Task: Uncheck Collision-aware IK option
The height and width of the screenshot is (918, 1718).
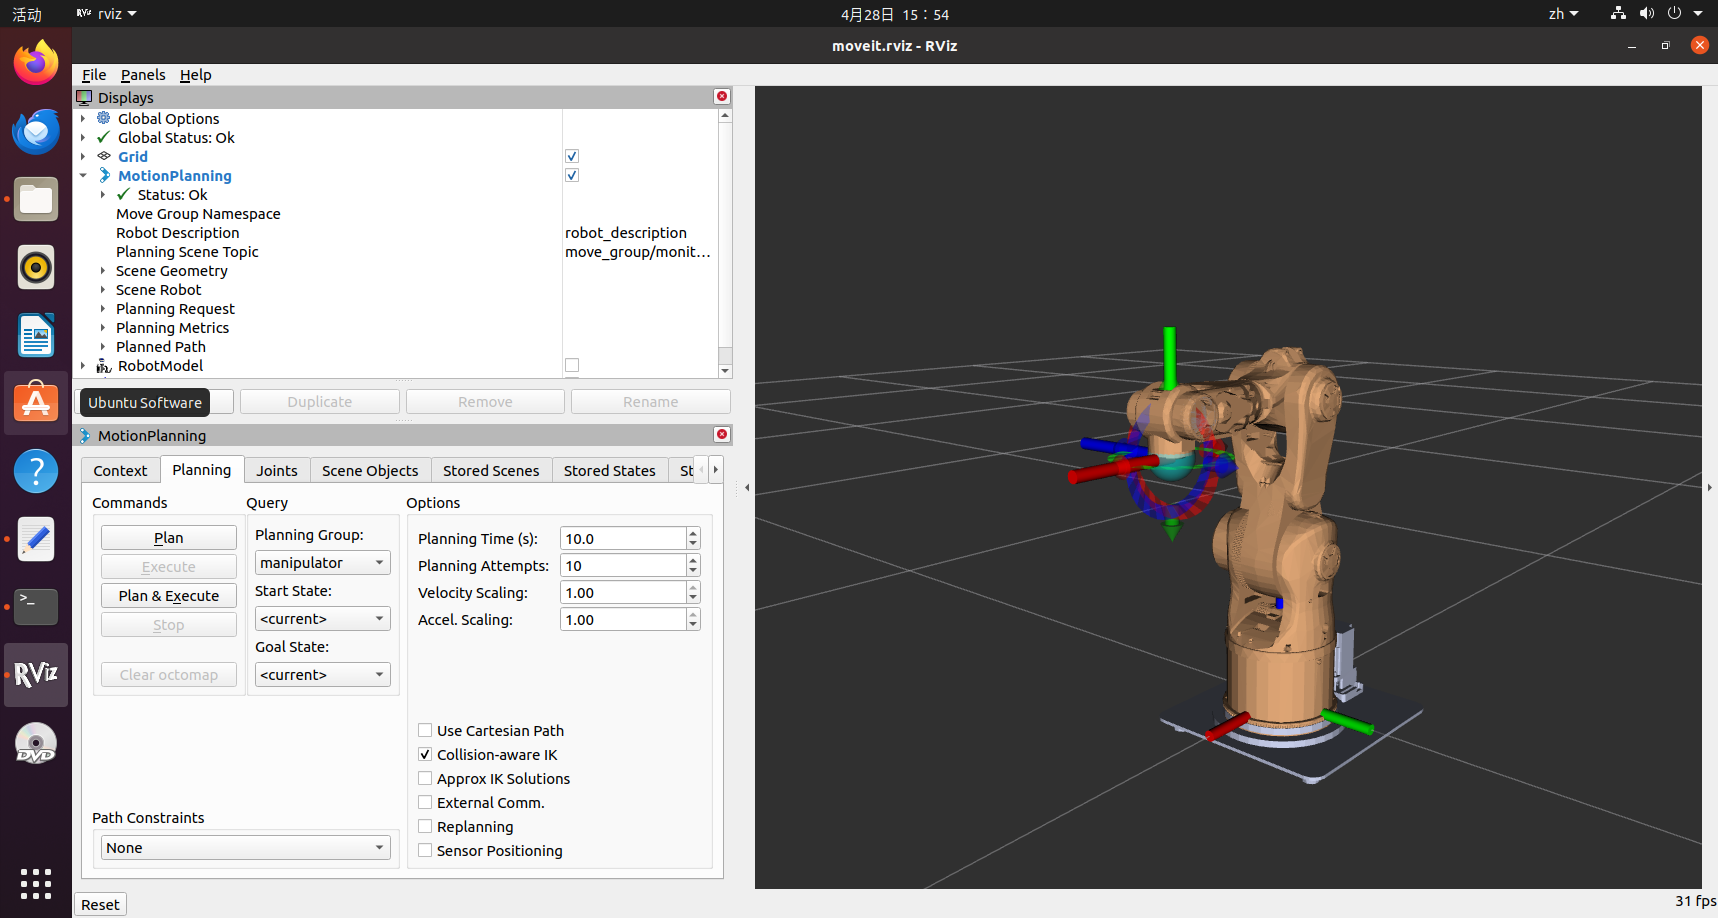Action: pyautogui.click(x=426, y=755)
